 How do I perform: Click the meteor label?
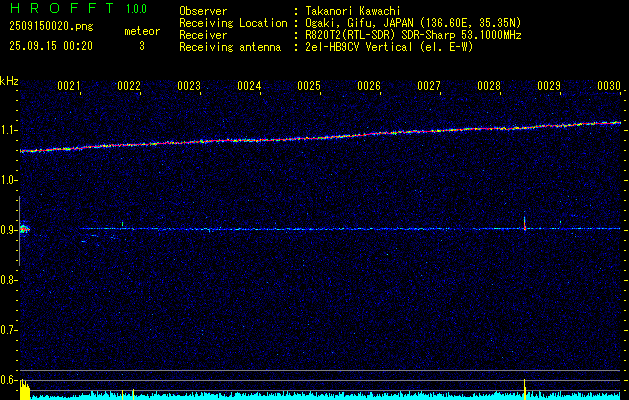[142, 31]
